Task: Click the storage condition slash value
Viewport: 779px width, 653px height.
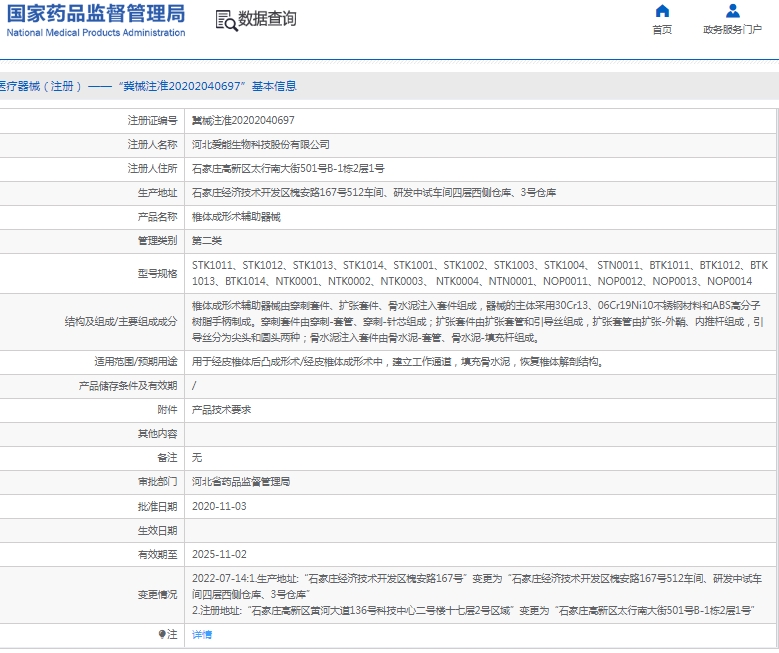Action: point(194,386)
